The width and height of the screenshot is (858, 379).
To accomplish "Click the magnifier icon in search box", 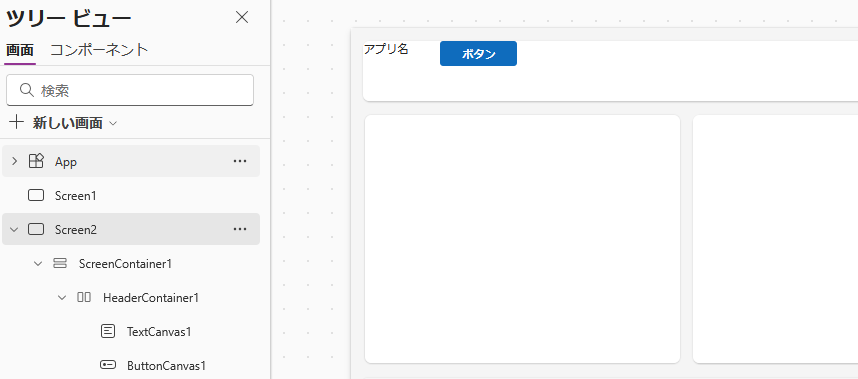I will (x=26, y=90).
